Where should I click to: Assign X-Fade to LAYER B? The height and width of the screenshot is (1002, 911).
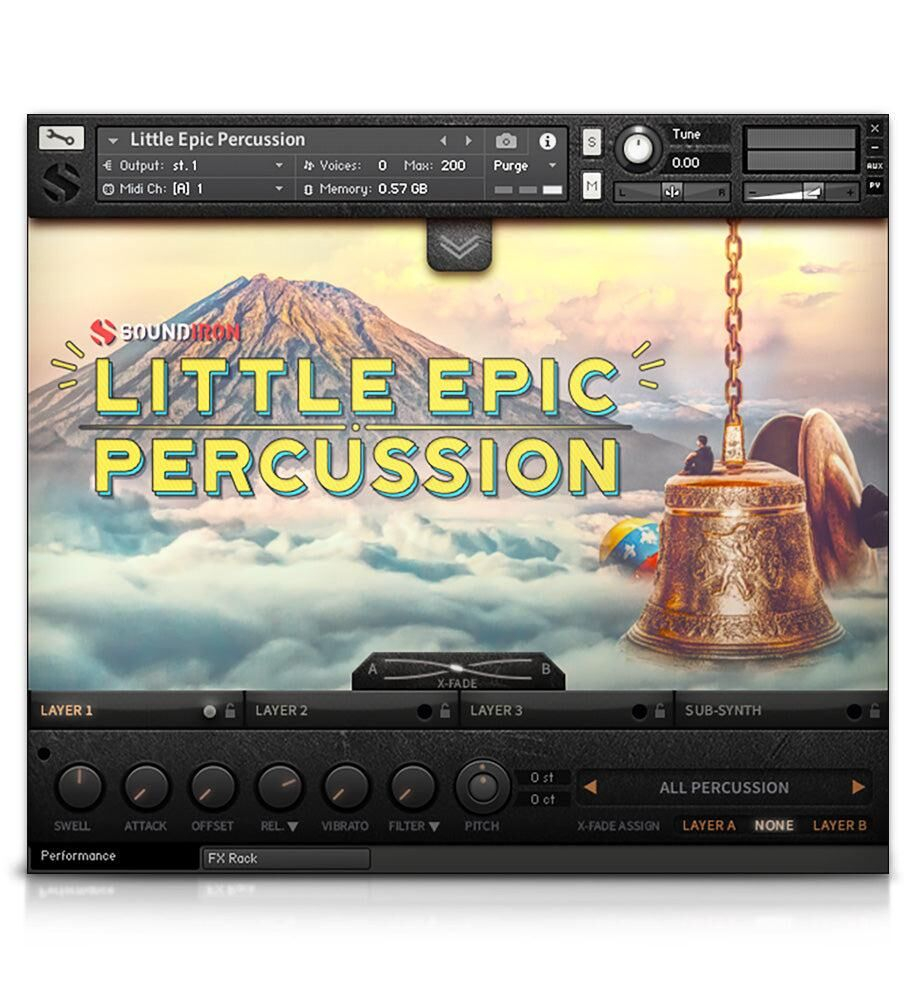click(839, 825)
